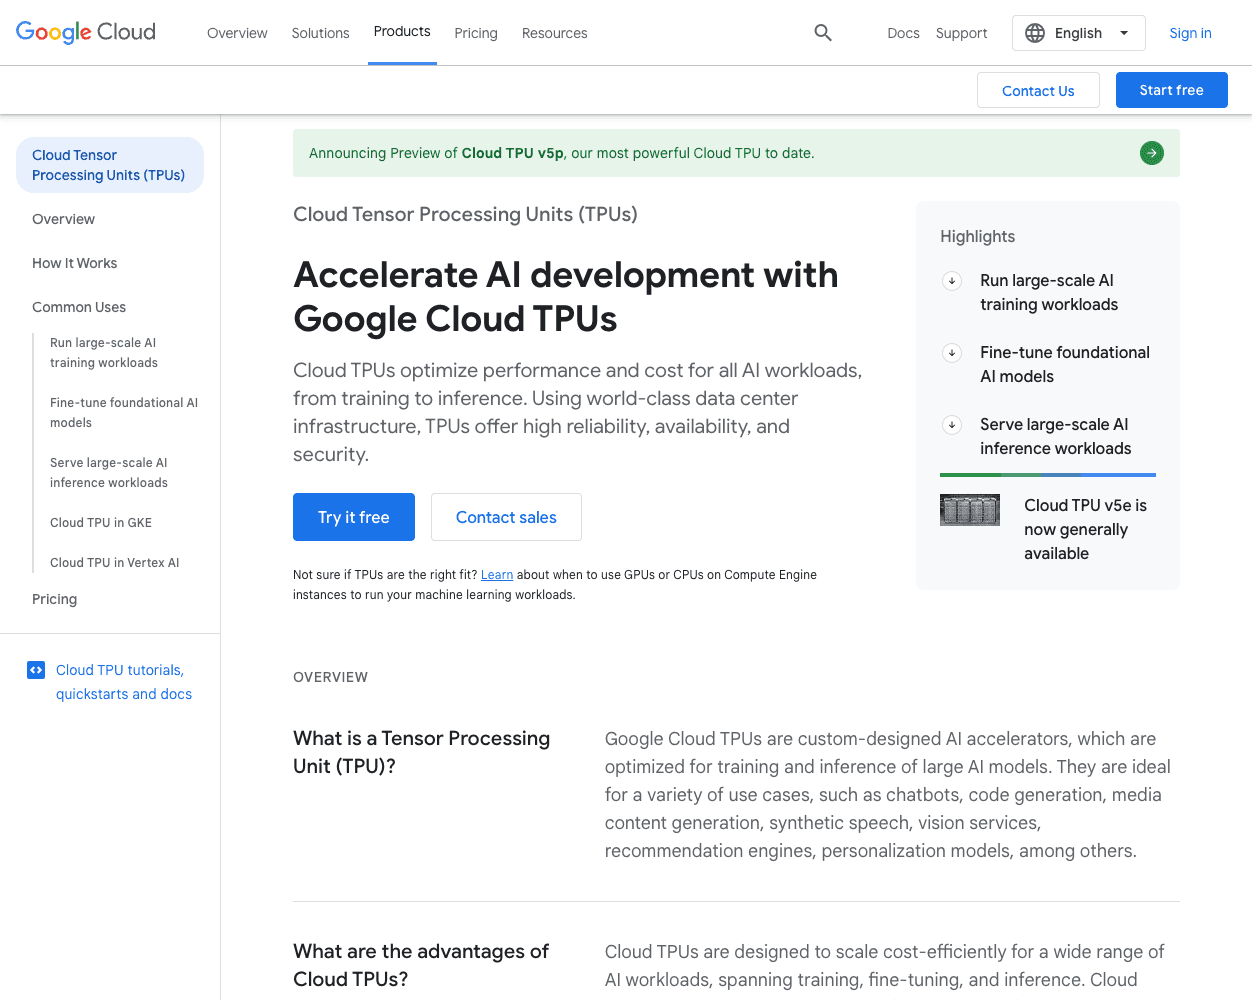Click the OVERVIEW section label
1252x1000 pixels.
click(x=331, y=677)
